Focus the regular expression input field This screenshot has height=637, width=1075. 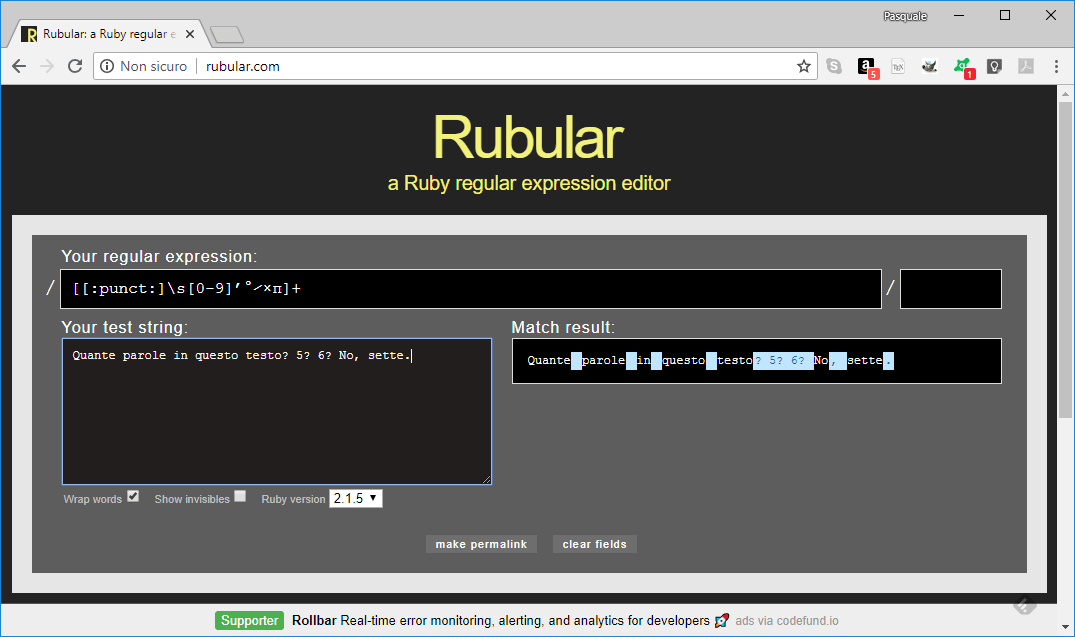[471, 289]
